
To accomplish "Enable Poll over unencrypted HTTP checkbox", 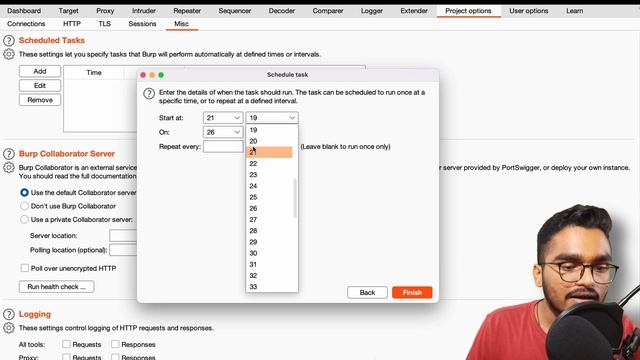I will [25, 268].
